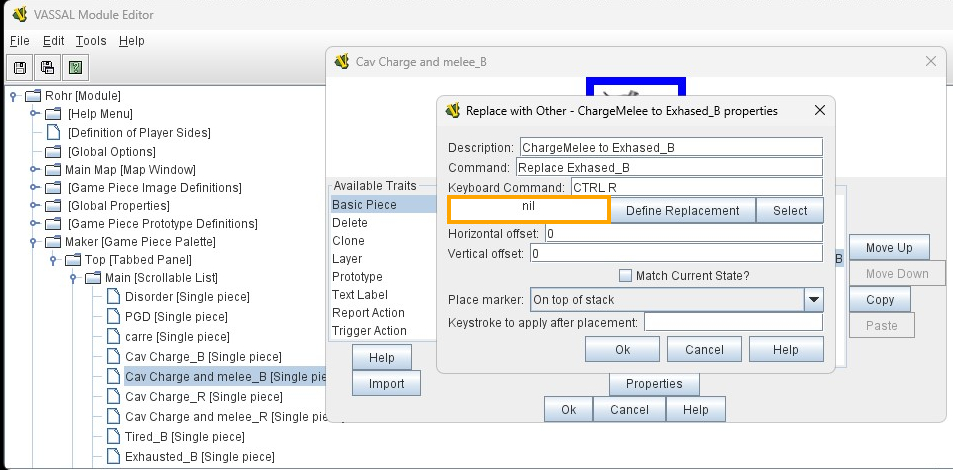
Task: Expand the Global Properties node
Action: tap(34, 205)
